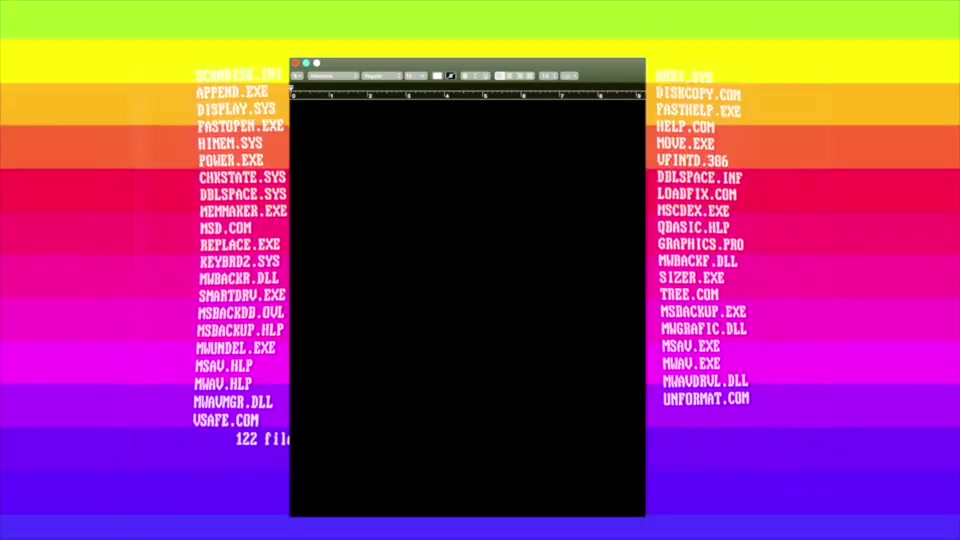Screen dimensions: 960x540
Task: Click MWGRAFIC.DLL file name
Action: pyautogui.click(x=704, y=329)
